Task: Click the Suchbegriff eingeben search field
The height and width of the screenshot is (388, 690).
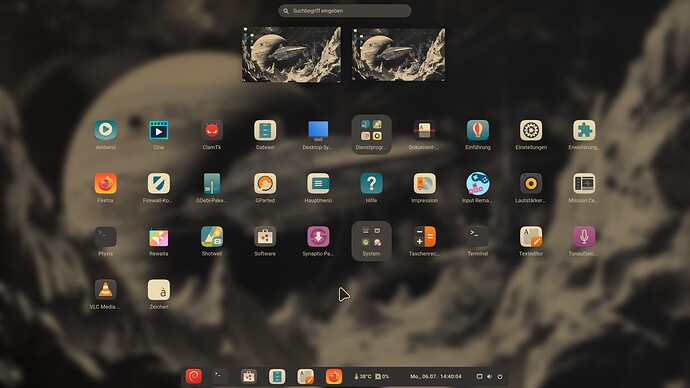Action: [345, 11]
